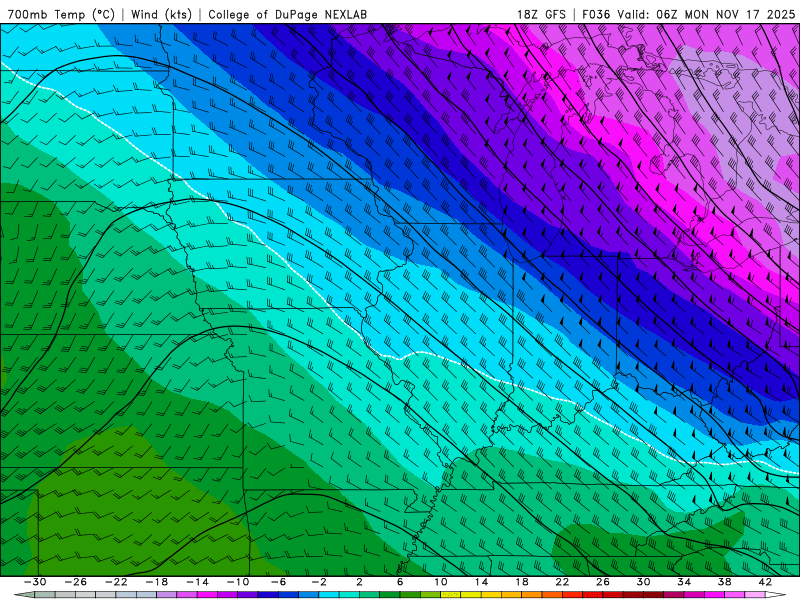
Task: Click the -22 colorbar label
Action: [x=116, y=582]
